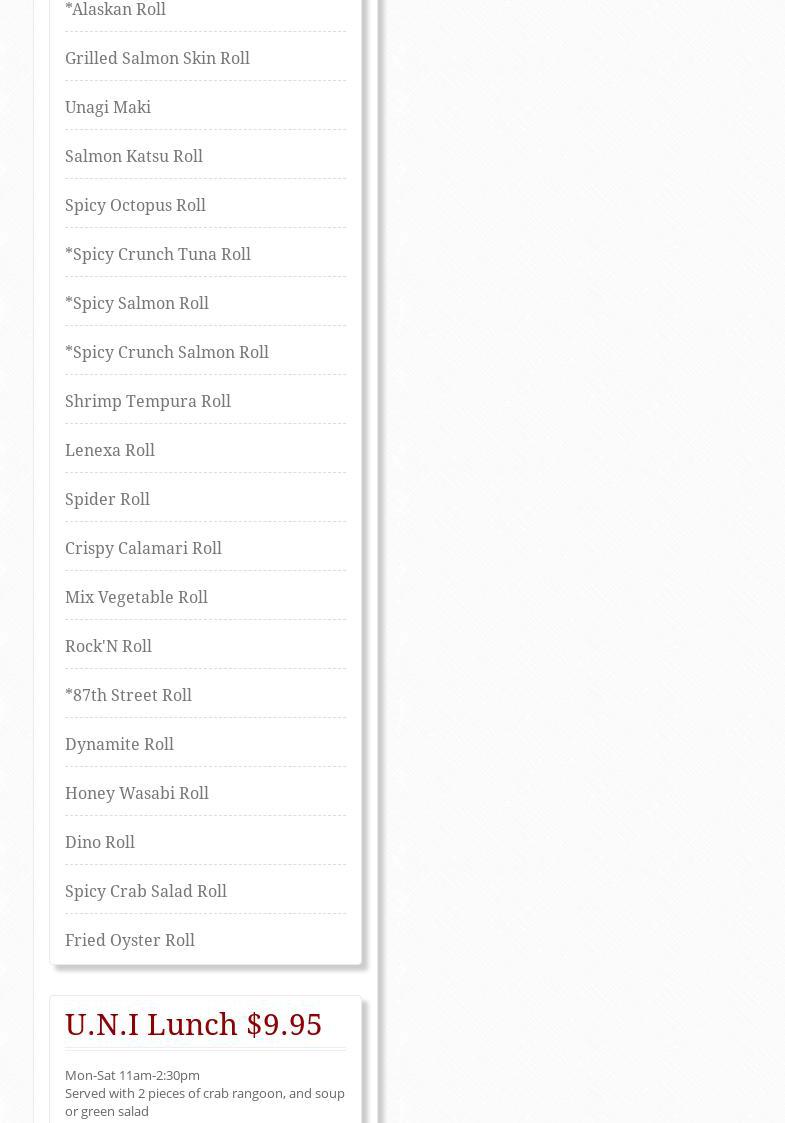785x1123 pixels.
Task: Click the Fried Oyster Roll entry
Action: click(130, 941)
